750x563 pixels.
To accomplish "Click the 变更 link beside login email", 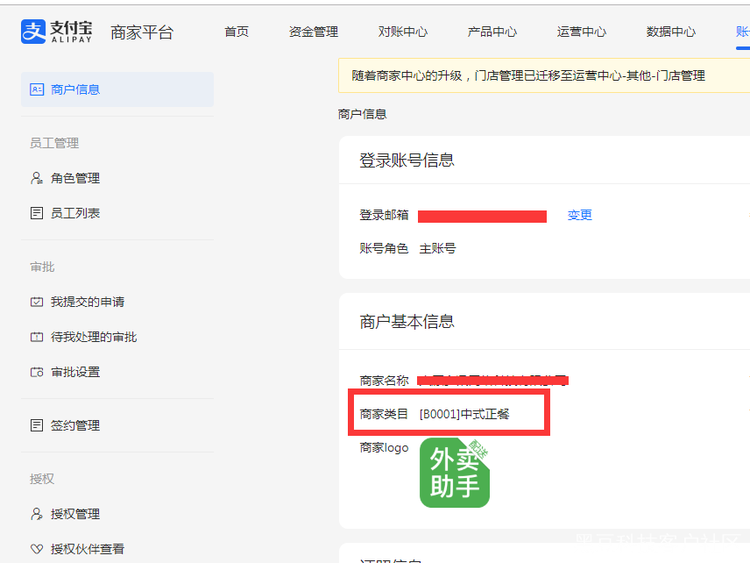I will click(x=580, y=215).
